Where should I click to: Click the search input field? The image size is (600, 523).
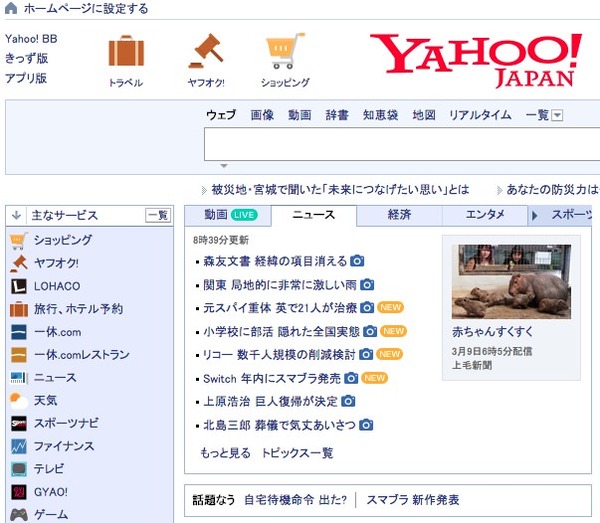coord(402,144)
